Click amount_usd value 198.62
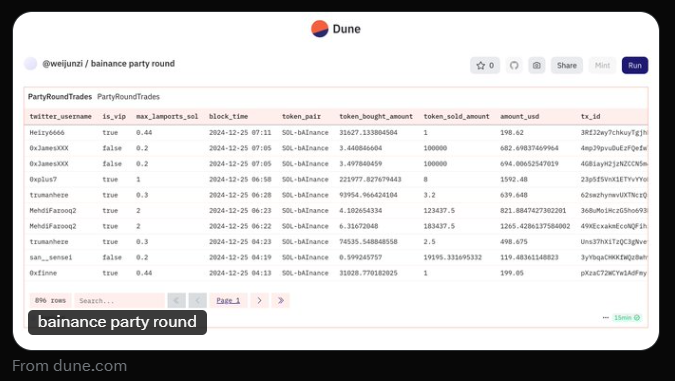This screenshot has height=381, width=675. click(512, 133)
